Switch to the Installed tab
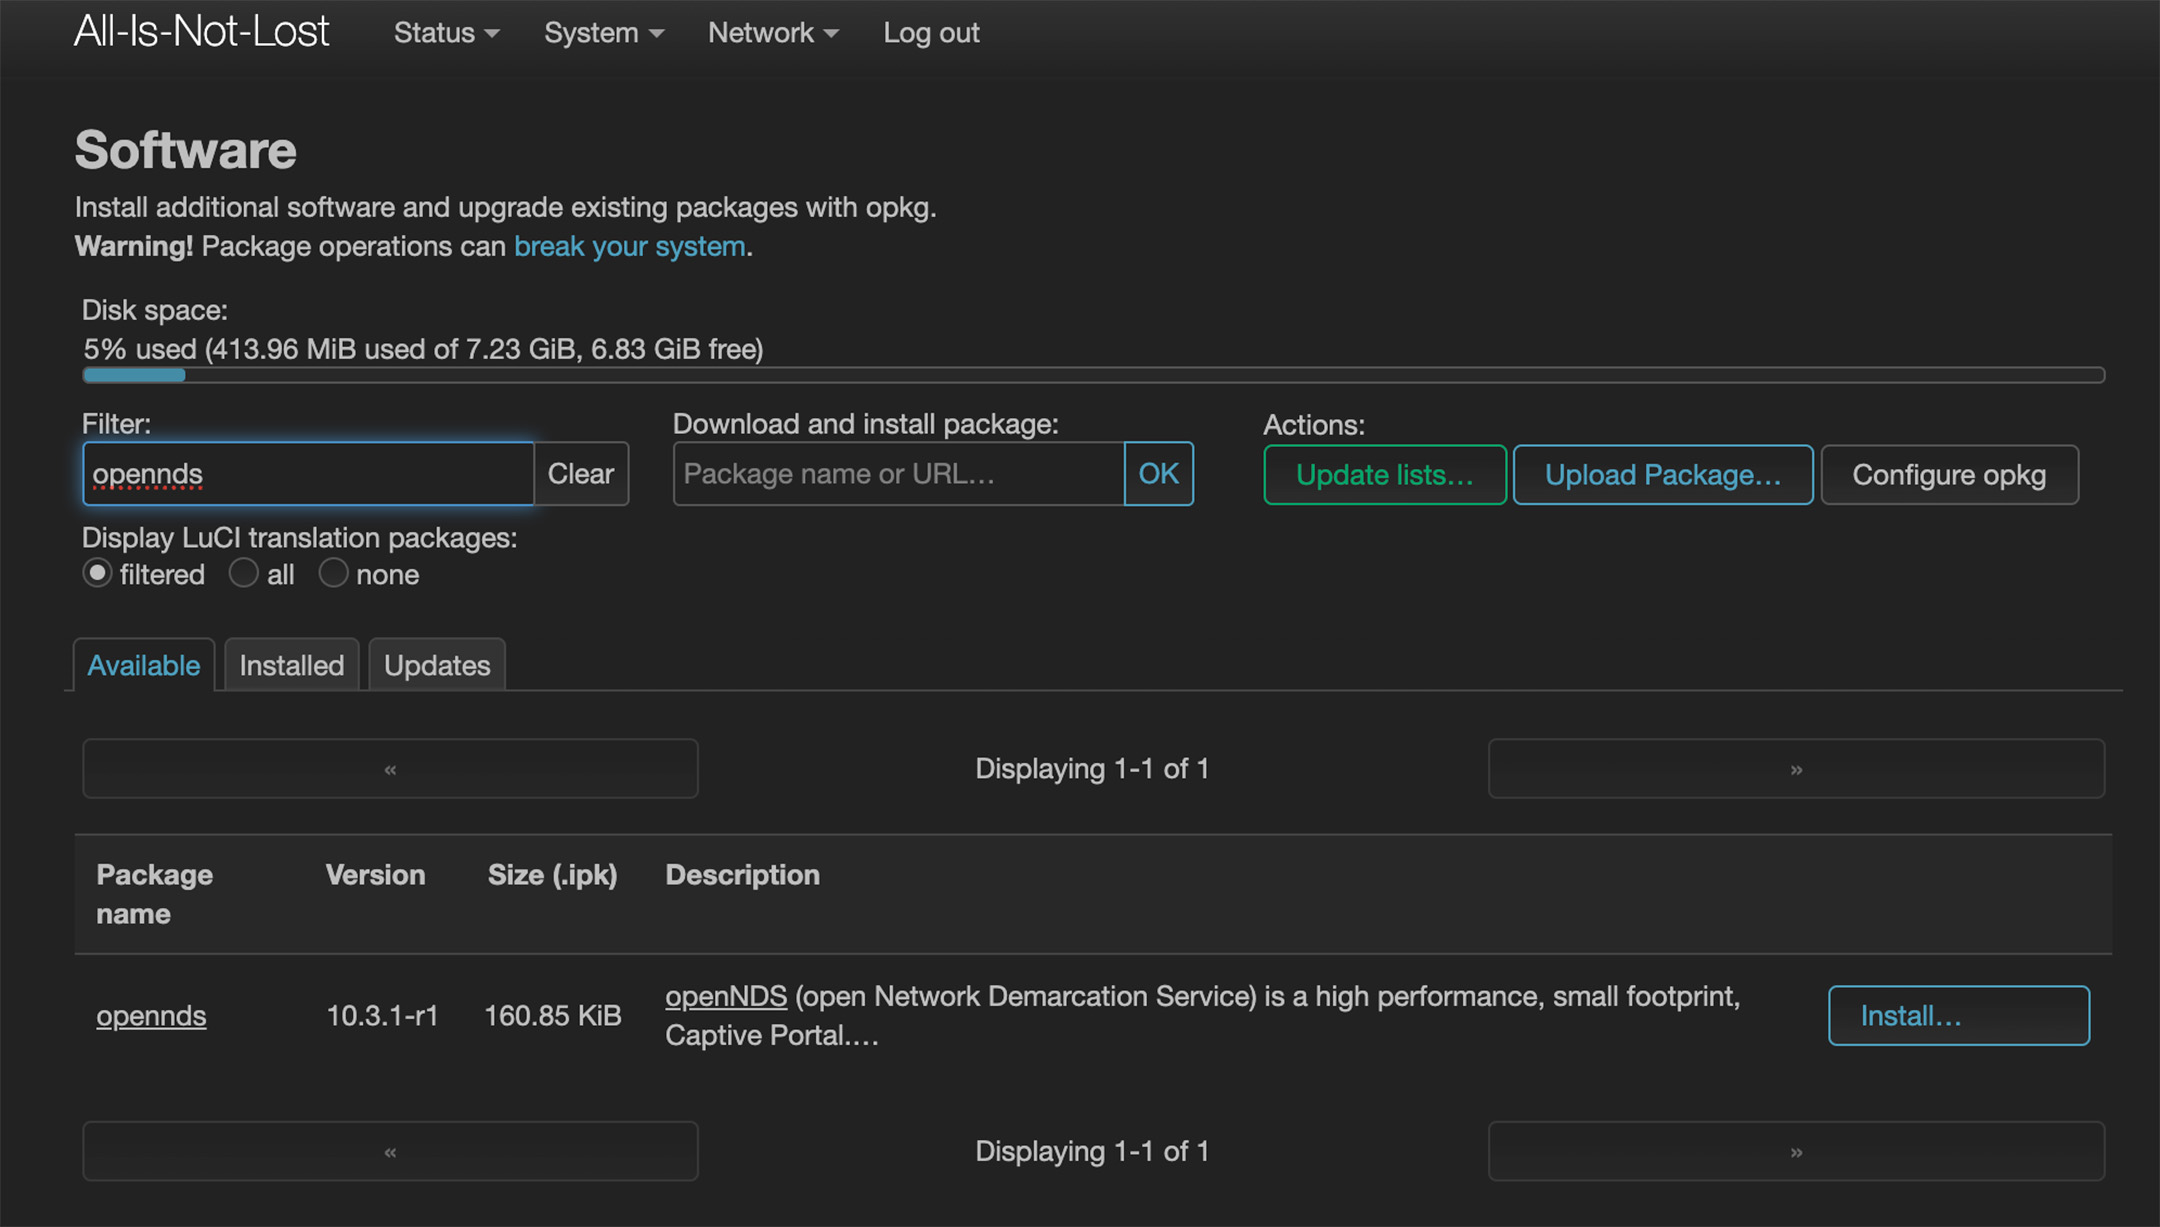Image resolution: width=2160 pixels, height=1227 pixels. click(291, 664)
